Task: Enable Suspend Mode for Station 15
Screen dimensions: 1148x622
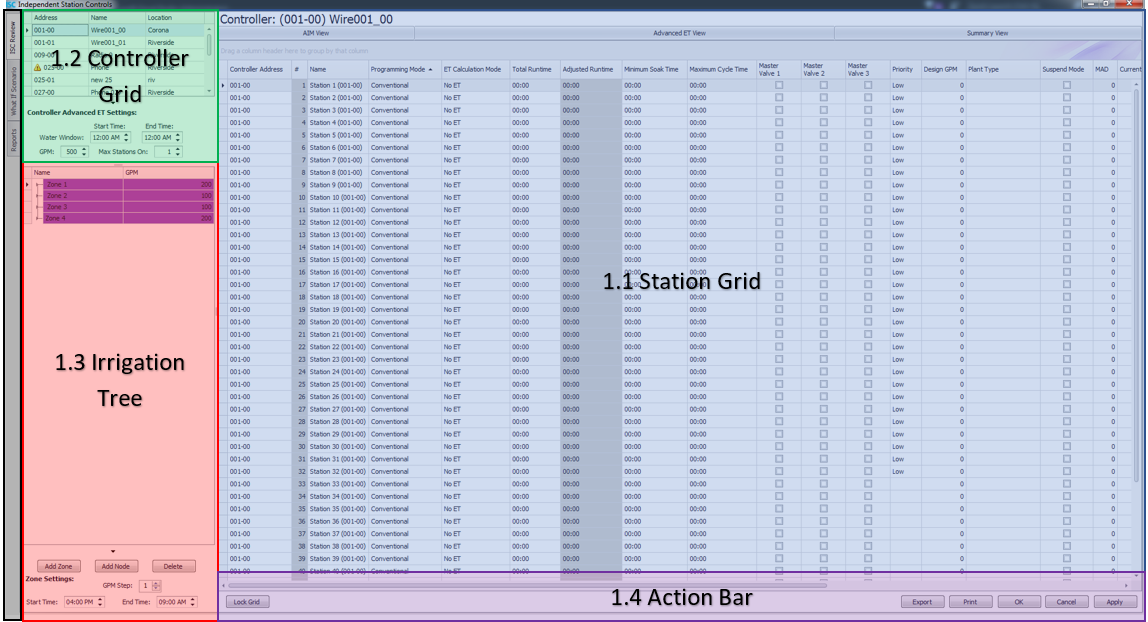Action: click(x=1067, y=260)
